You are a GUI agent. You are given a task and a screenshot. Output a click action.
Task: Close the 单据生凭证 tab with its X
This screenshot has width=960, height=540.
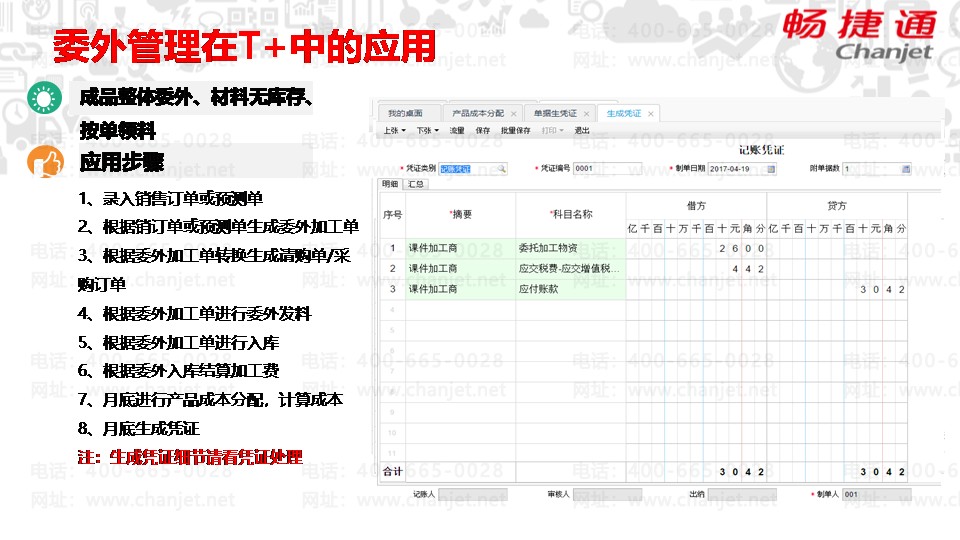(x=586, y=114)
